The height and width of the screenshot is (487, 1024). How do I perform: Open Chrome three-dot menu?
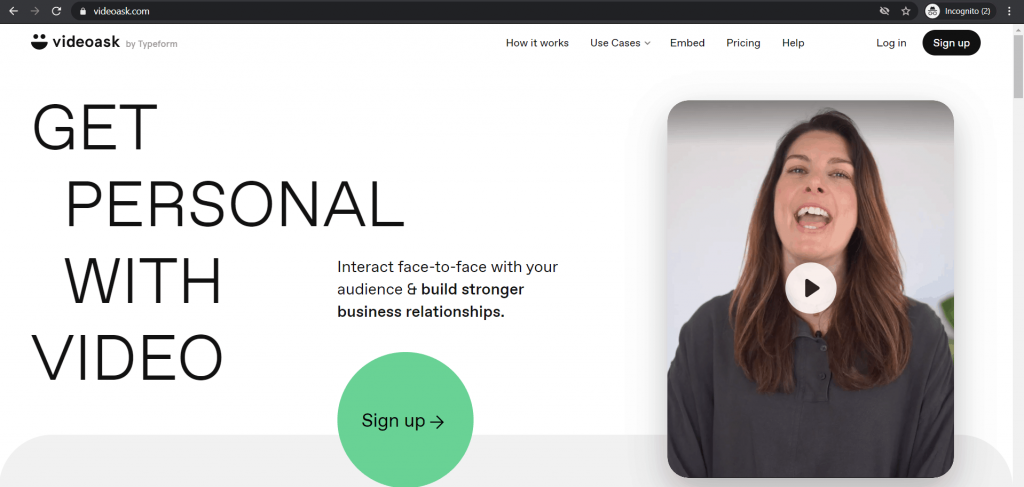(x=1010, y=11)
